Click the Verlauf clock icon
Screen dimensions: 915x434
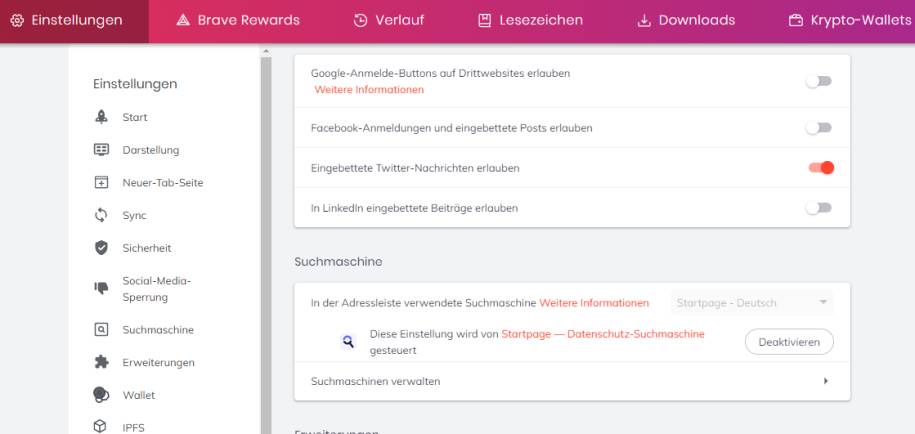pos(361,20)
